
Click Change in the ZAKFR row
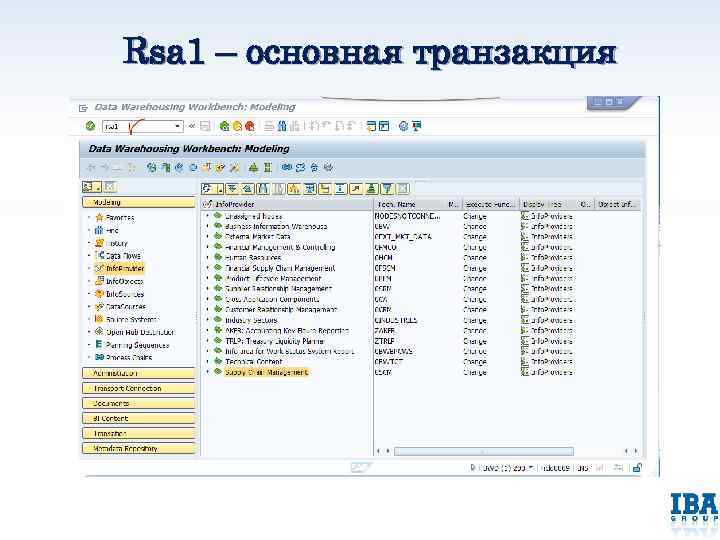click(475, 331)
